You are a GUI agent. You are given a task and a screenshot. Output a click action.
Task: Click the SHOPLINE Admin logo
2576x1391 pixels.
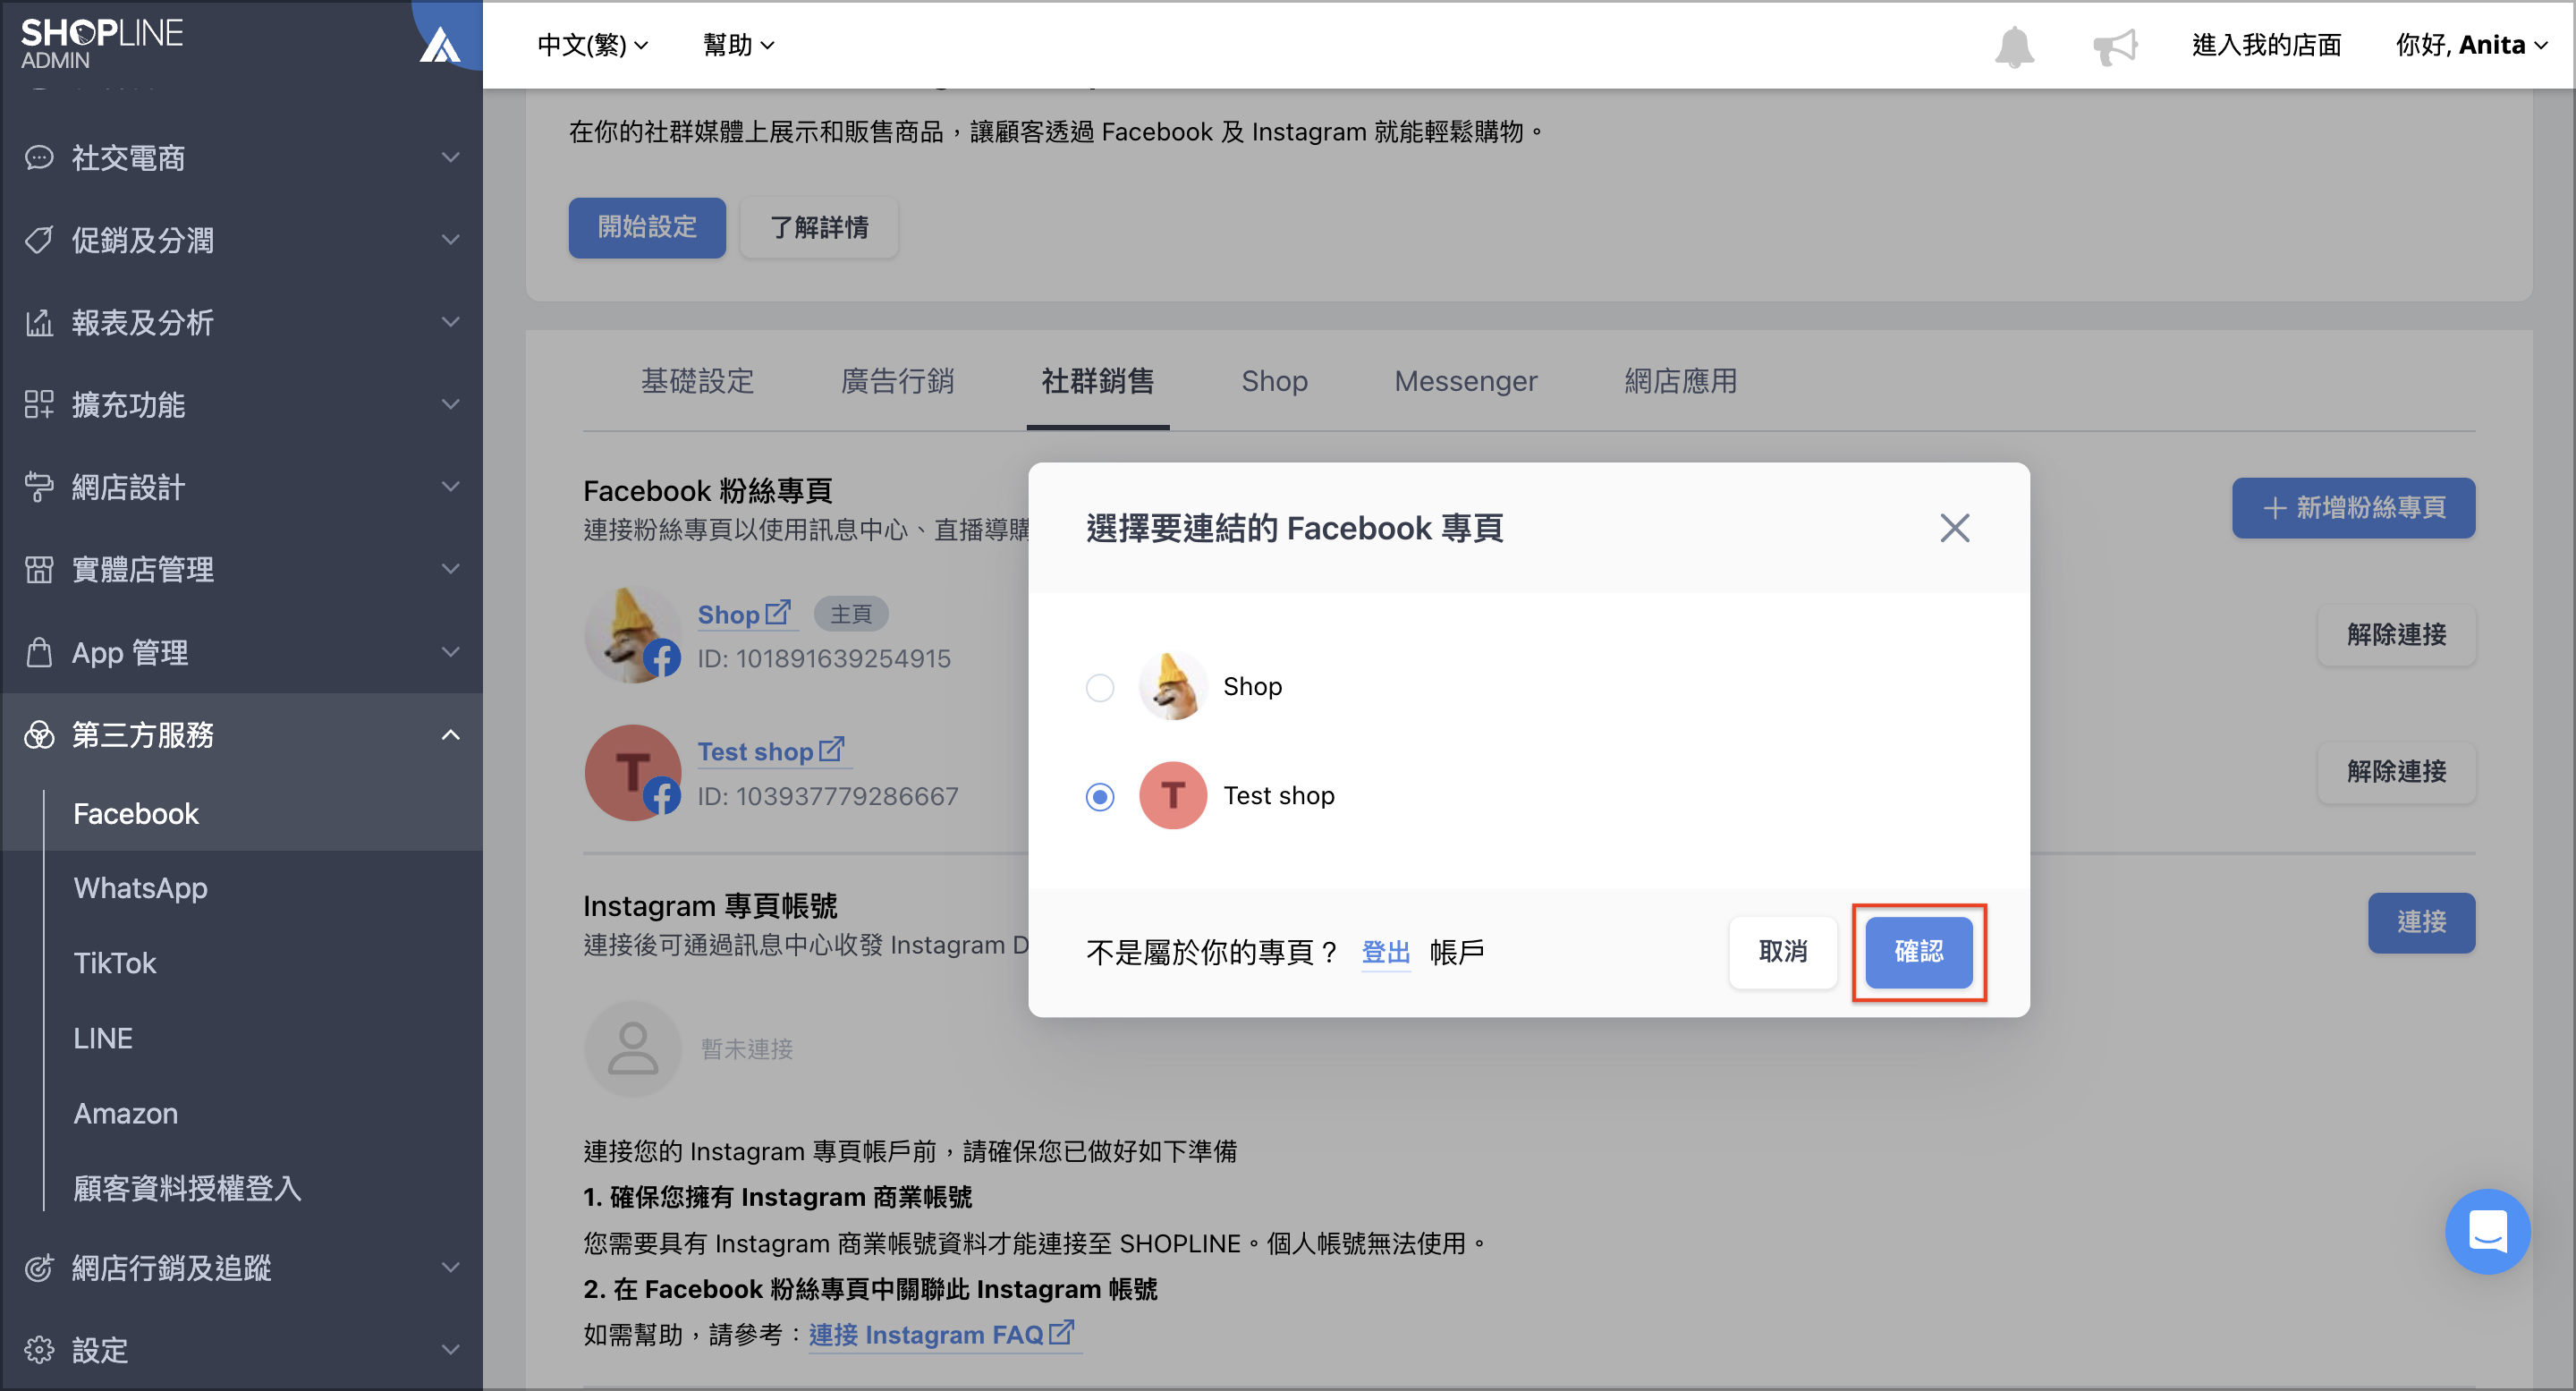(x=101, y=44)
